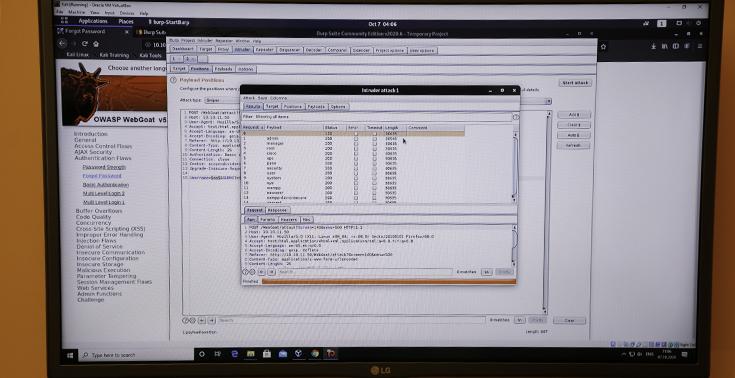Toggle Error checkbox on request row 0

click(355, 134)
